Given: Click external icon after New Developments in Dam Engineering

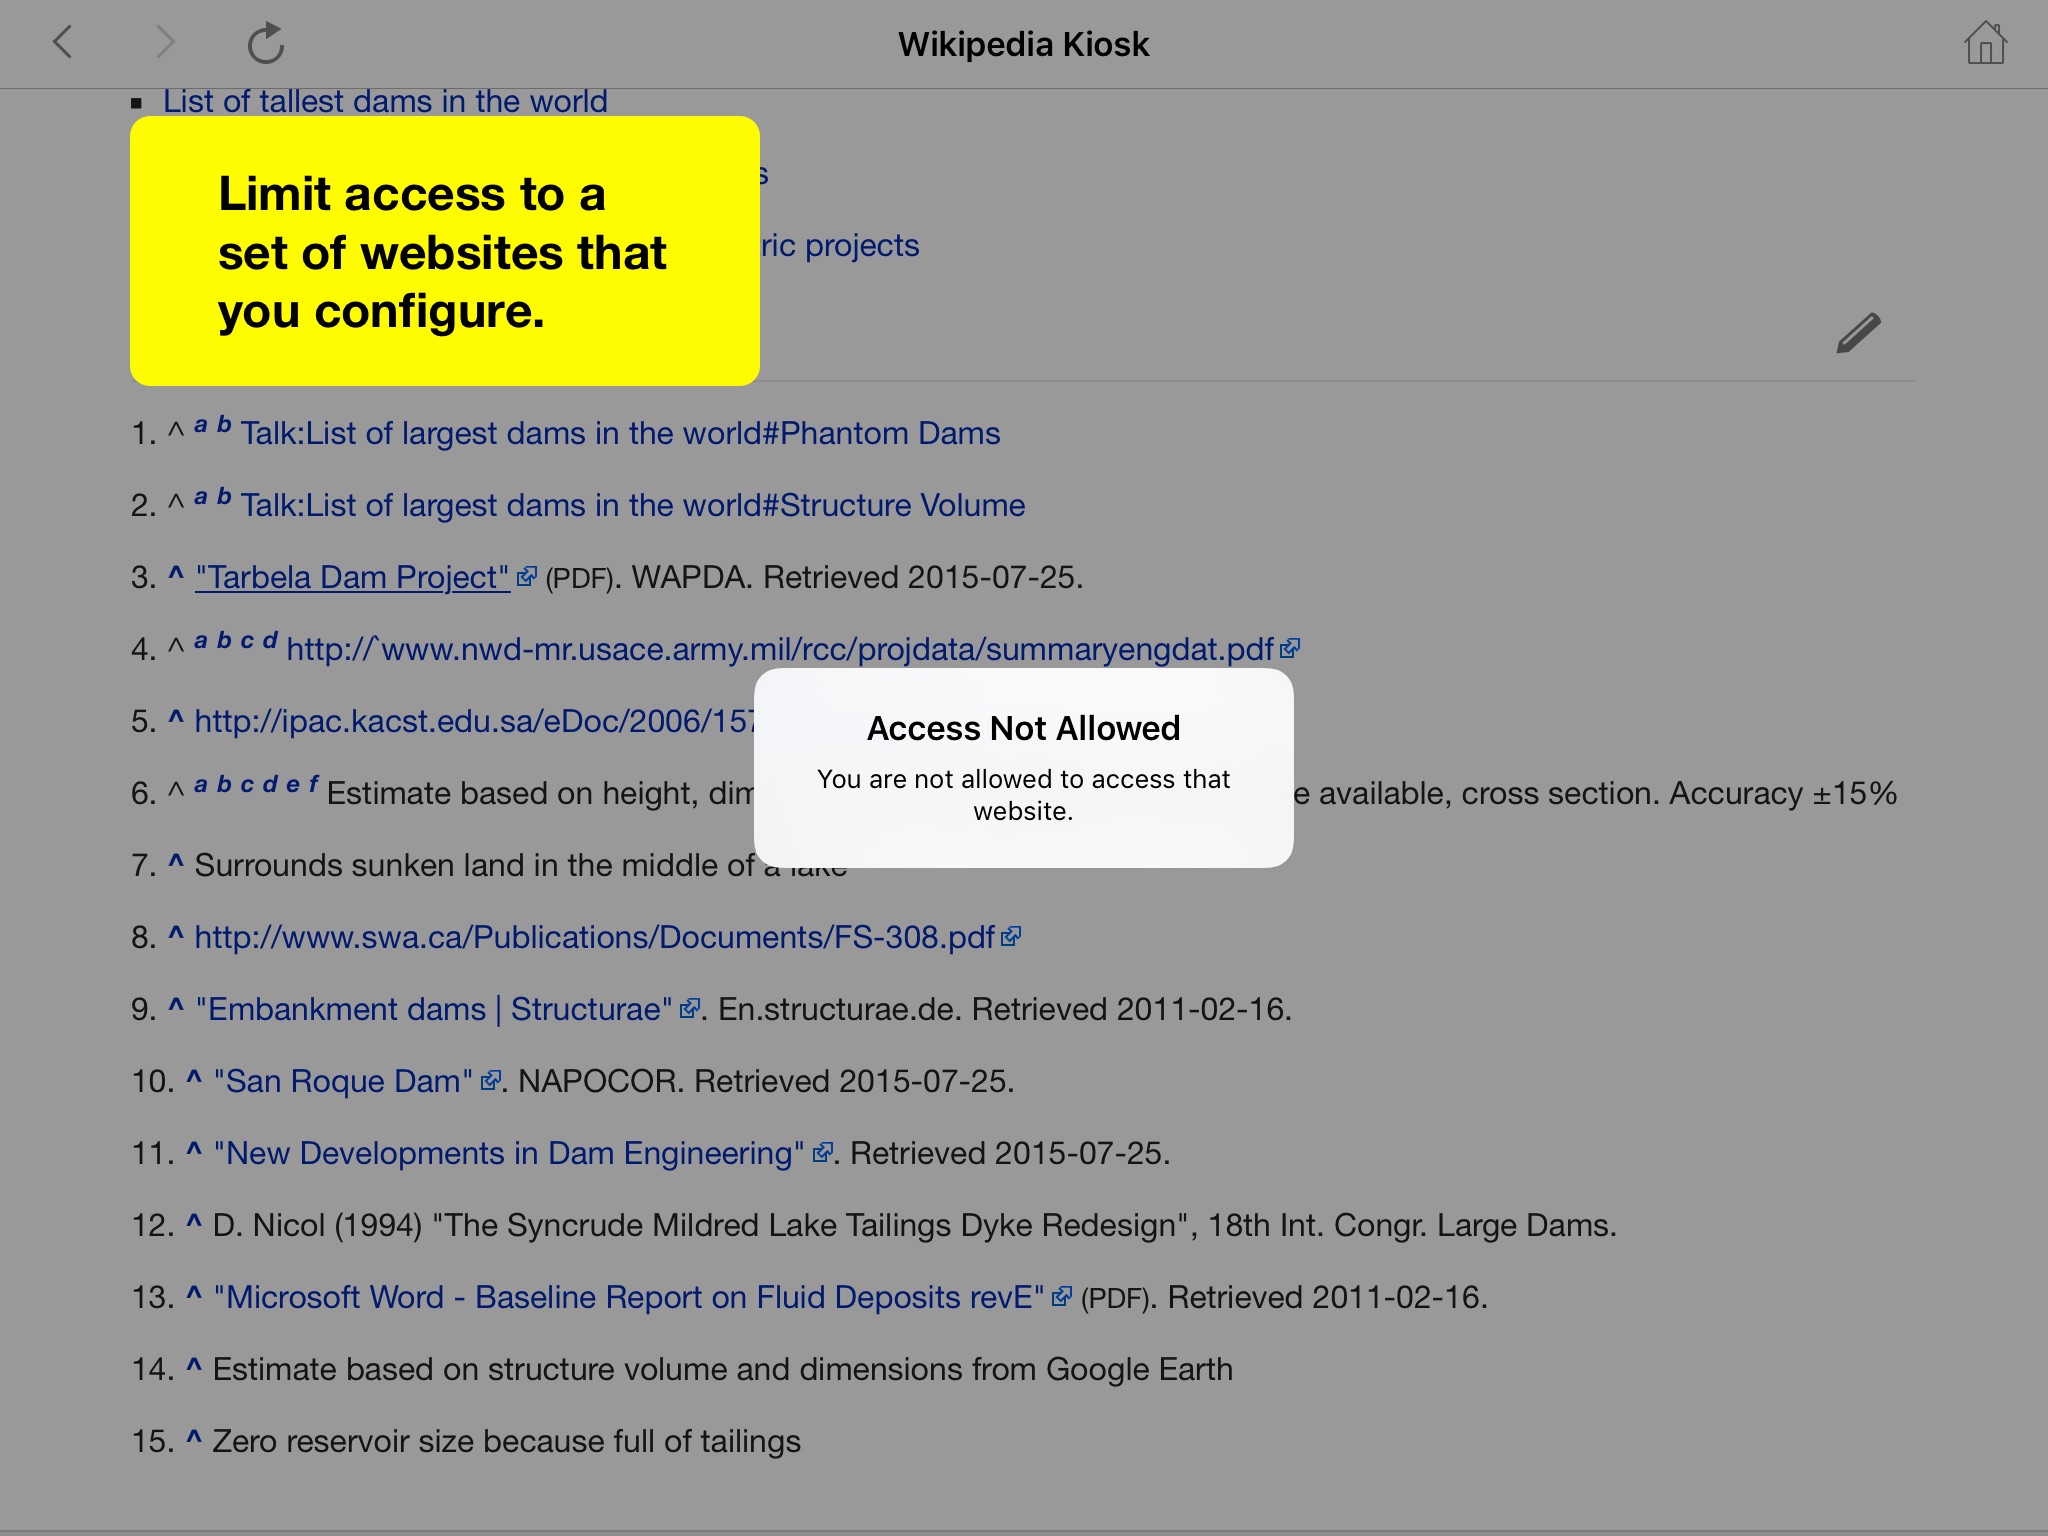Looking at the screenshot, I should (822, 1152).
